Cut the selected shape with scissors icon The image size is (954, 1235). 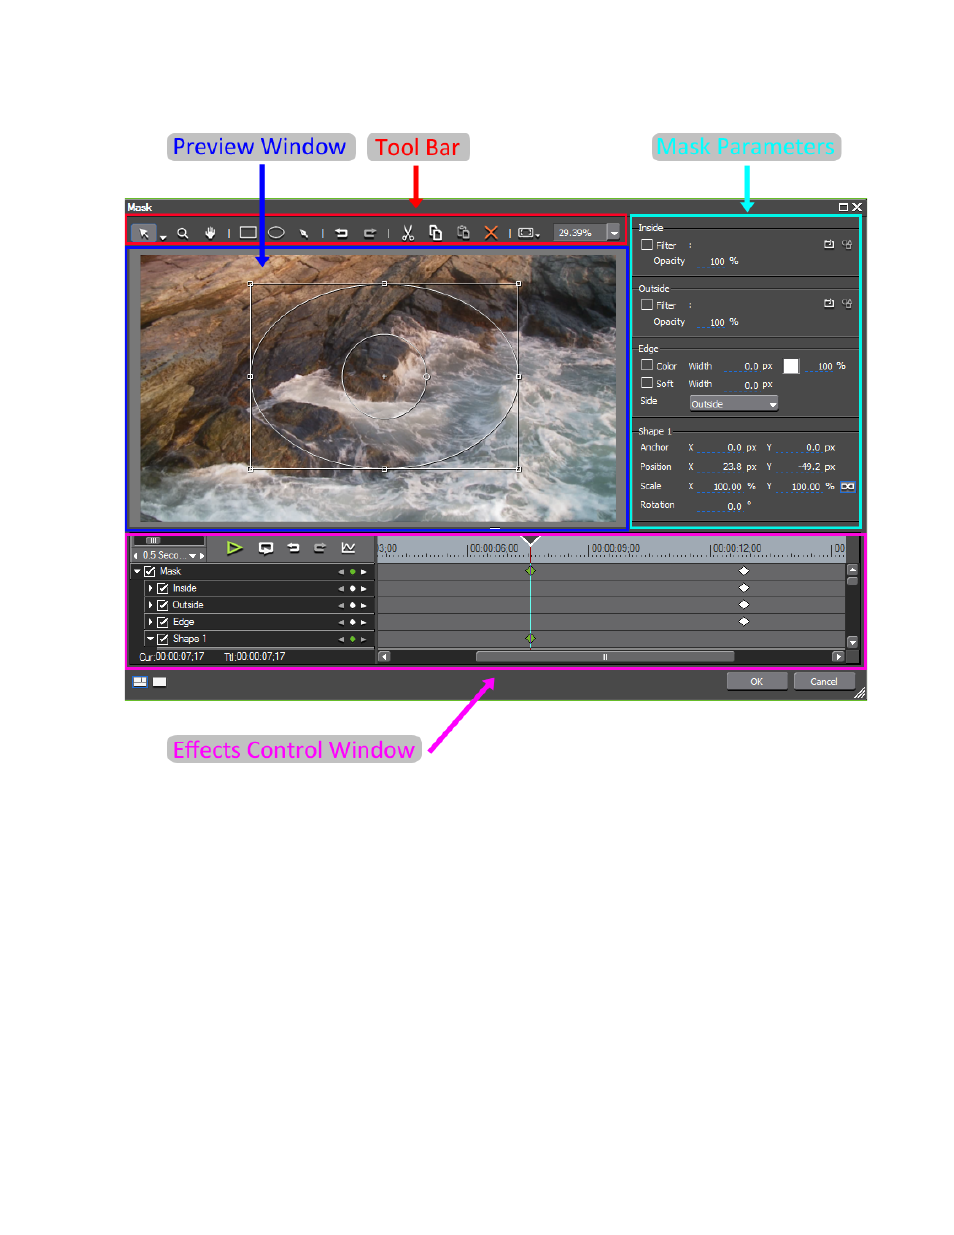coord(408,233)
